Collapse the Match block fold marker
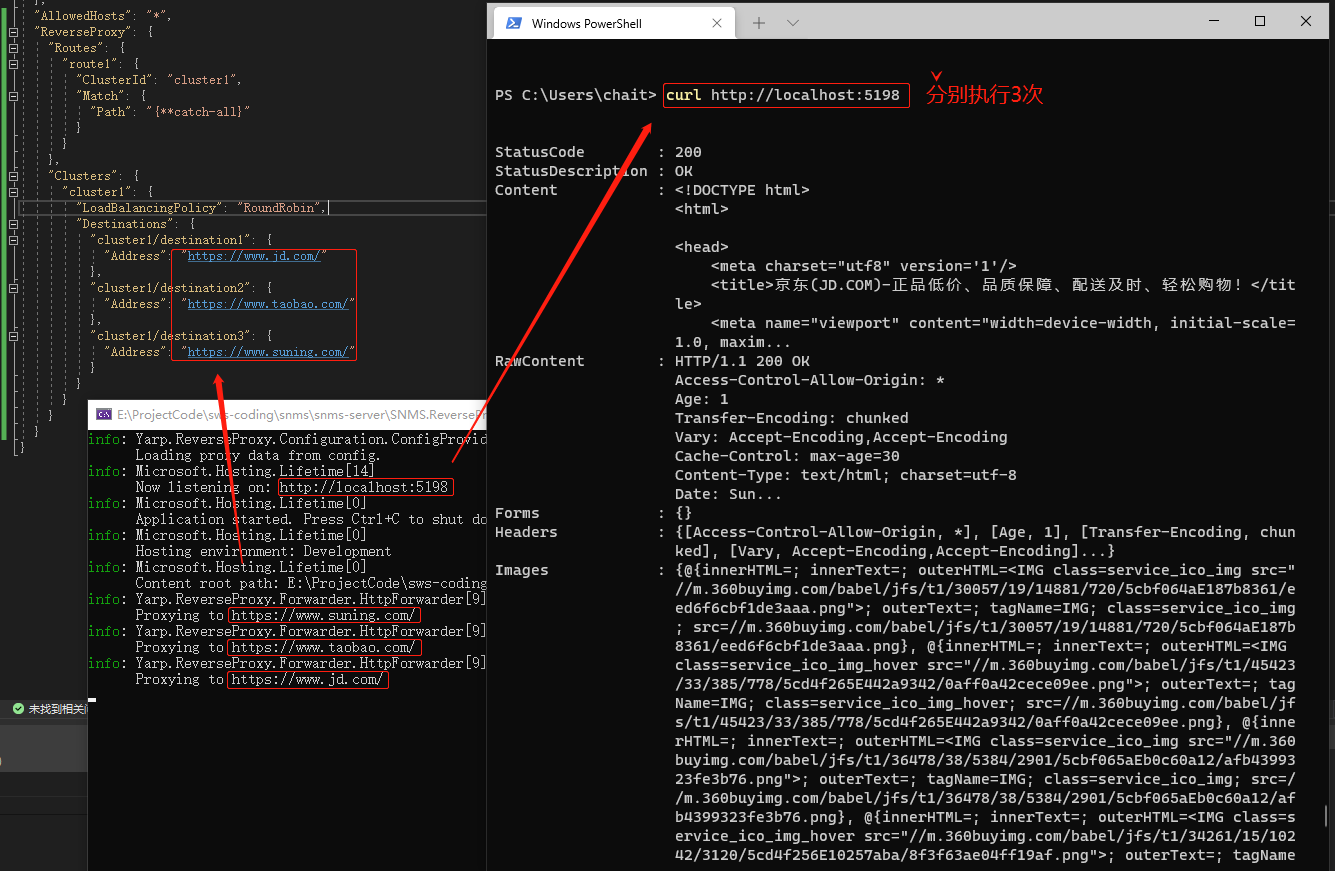The height and width of the screenshot is (871, 1335). tap(12, 96)
